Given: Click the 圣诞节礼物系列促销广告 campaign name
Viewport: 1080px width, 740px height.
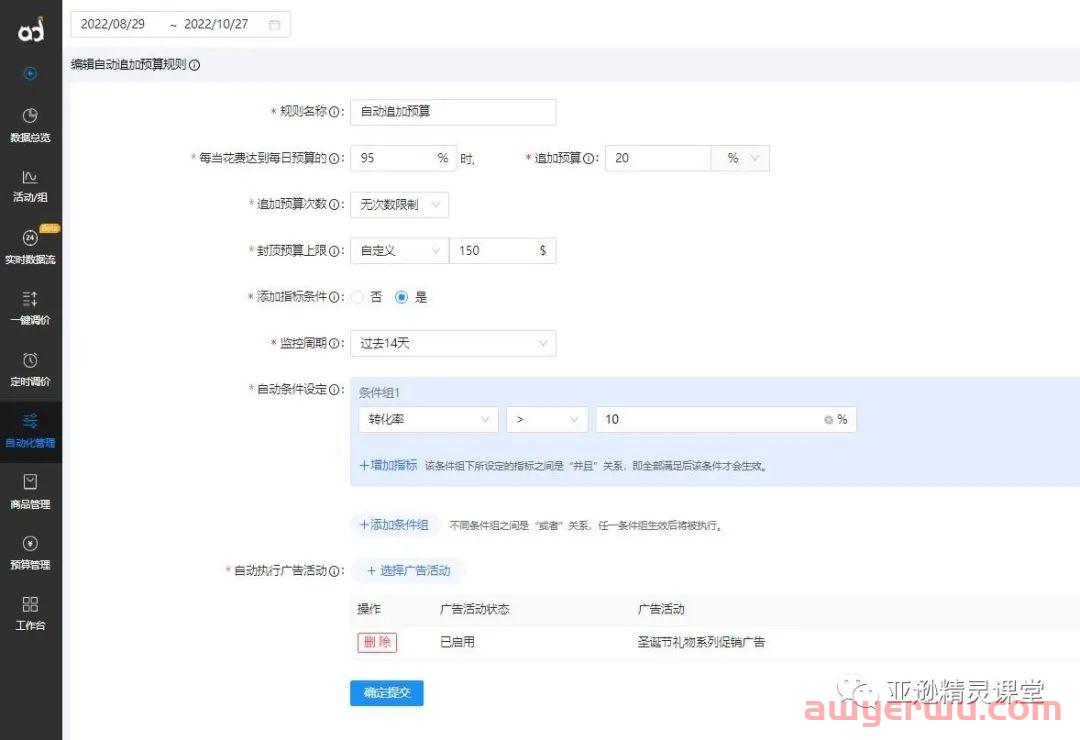Looking at the screenshot, I should (x=701, y=642).
